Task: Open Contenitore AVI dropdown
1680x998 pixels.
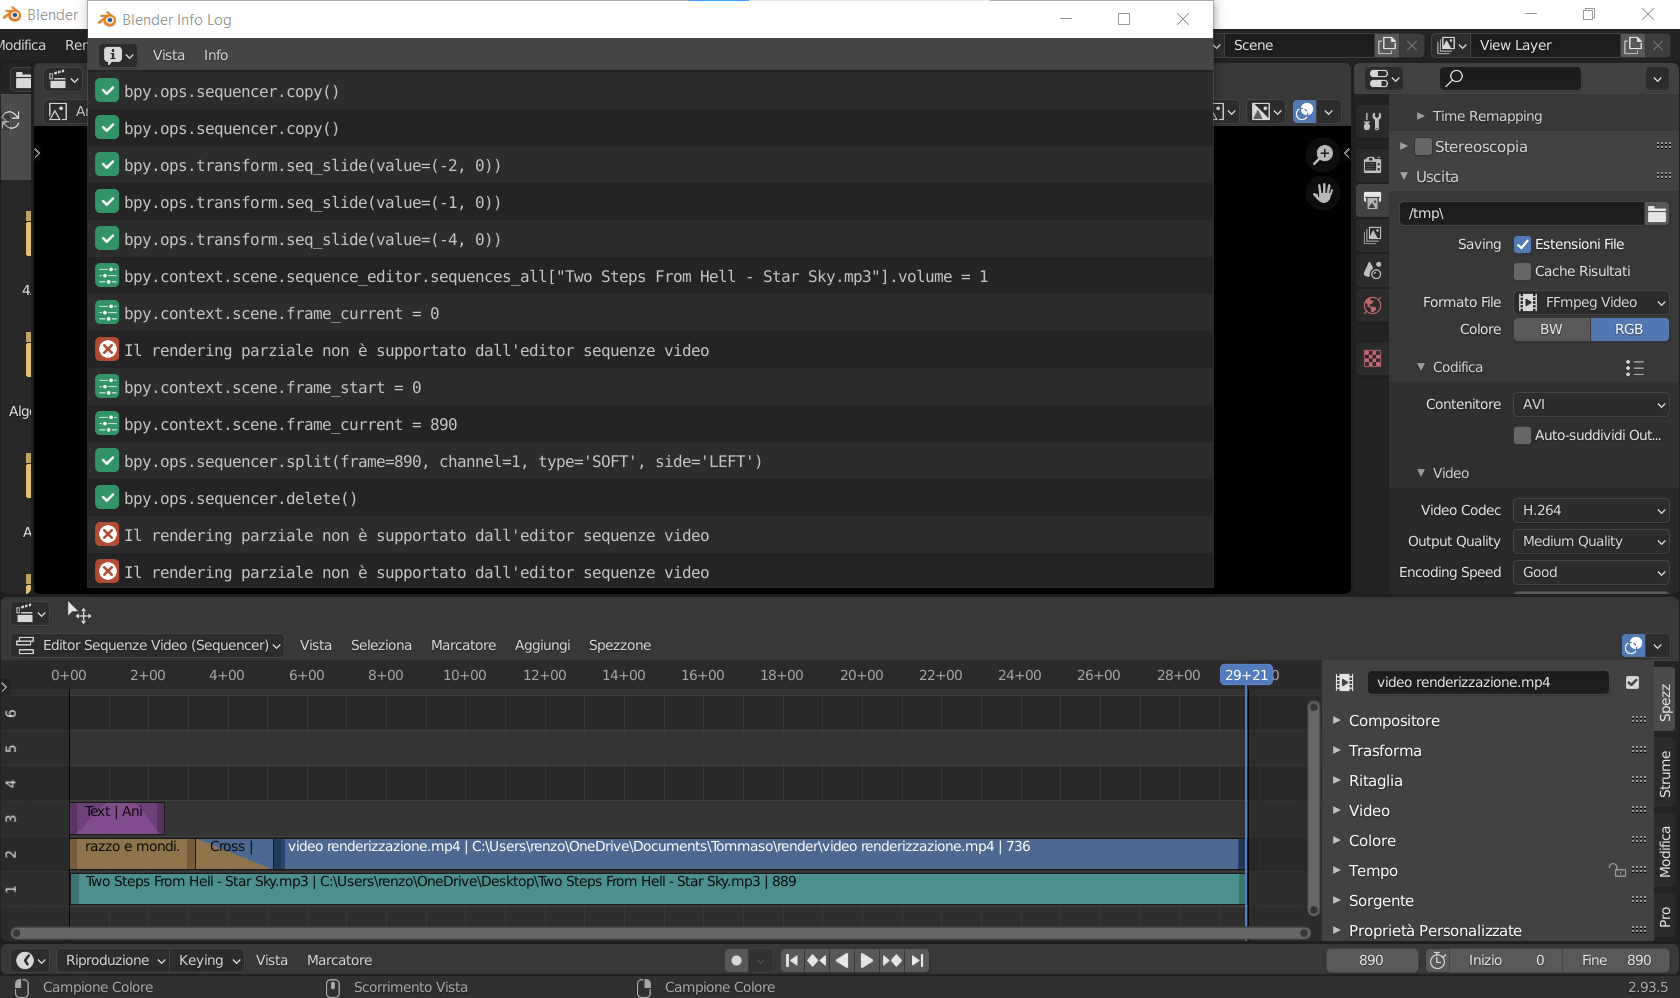Action: coord(1591,404)
